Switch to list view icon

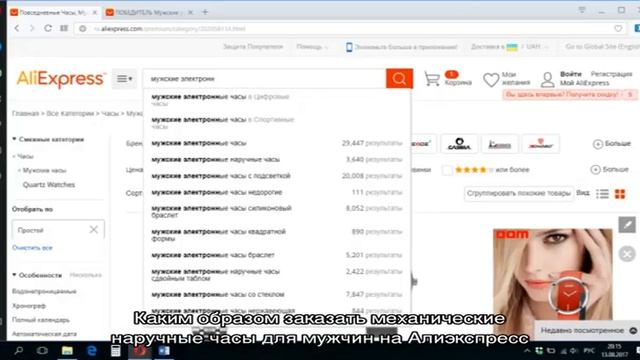coord(602,194)
